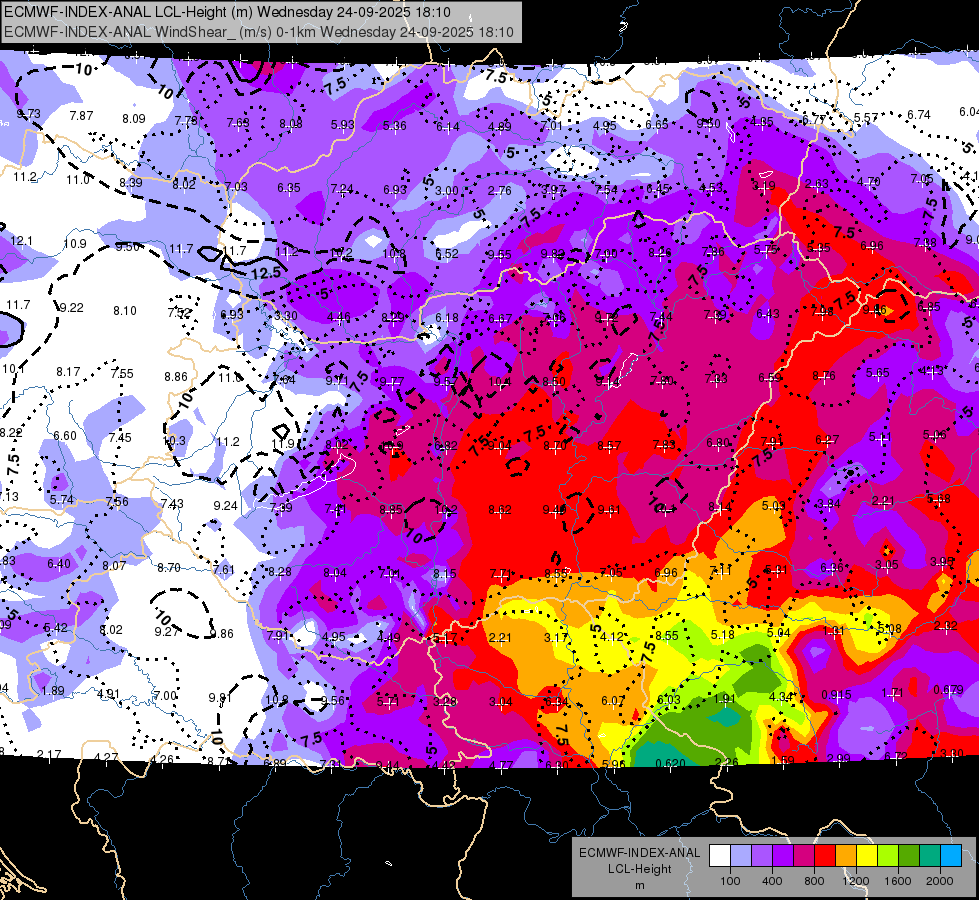Click the shear value '9.27'
Image resolution: width=979 pixels, height=900 pixels.
167,631
